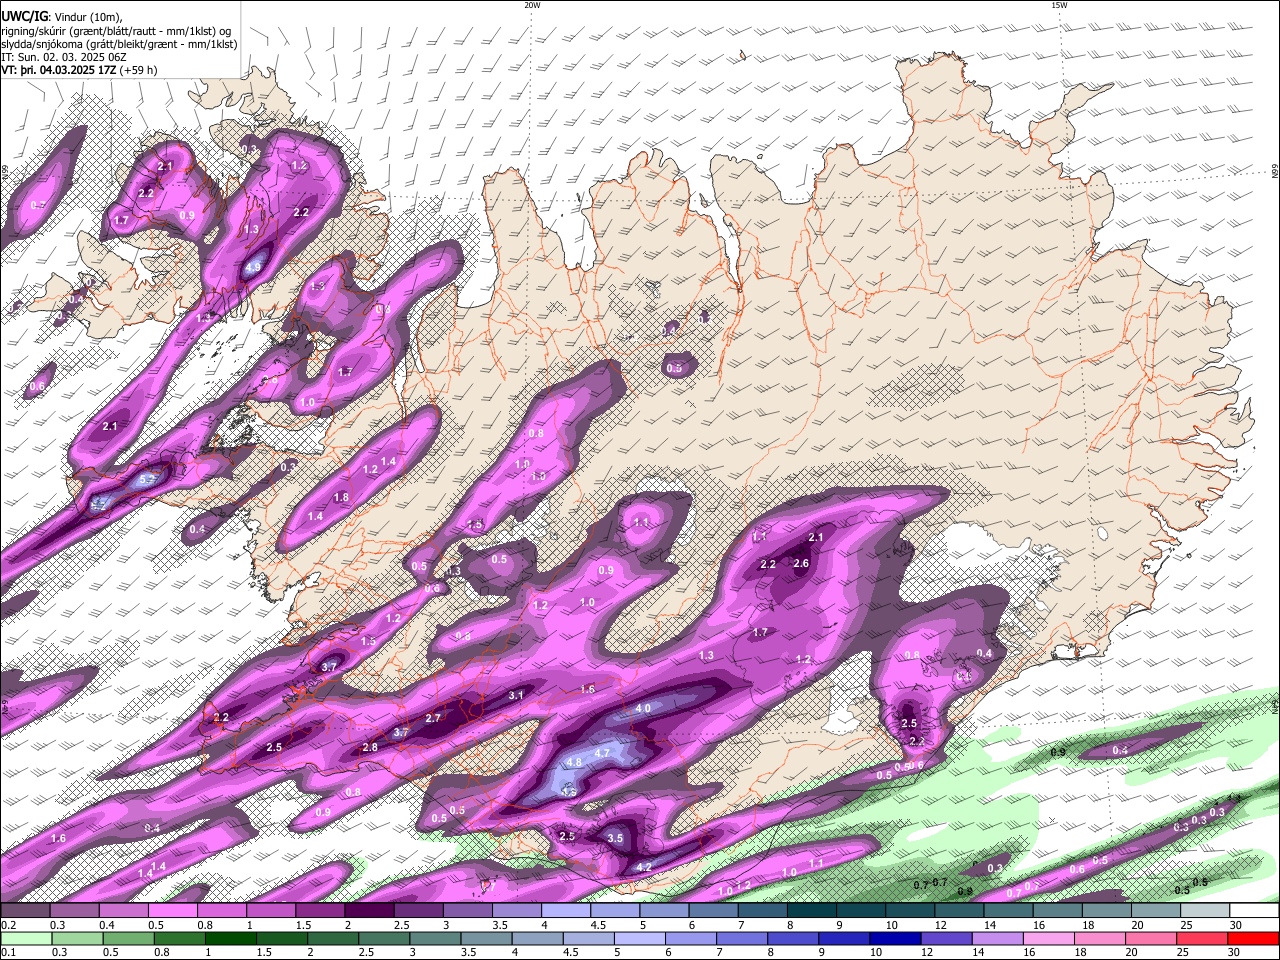Pick the darkest purple swatch between 2 and 2.5 in top legend row
This screenshot has width=1280, height=960.
click(x=369, y=911)
